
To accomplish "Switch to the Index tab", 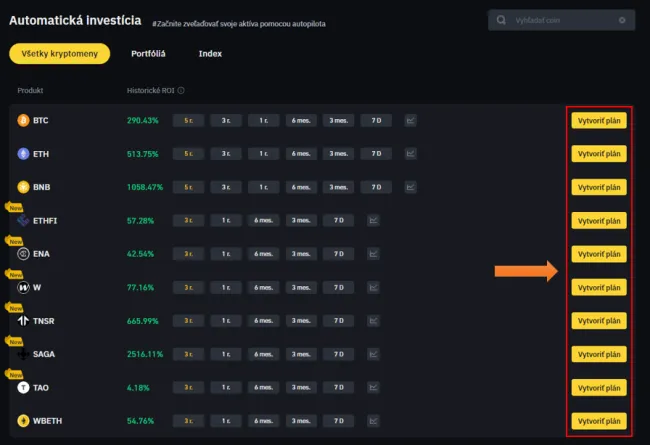I will pyautogui.click(x=210, y=54).
